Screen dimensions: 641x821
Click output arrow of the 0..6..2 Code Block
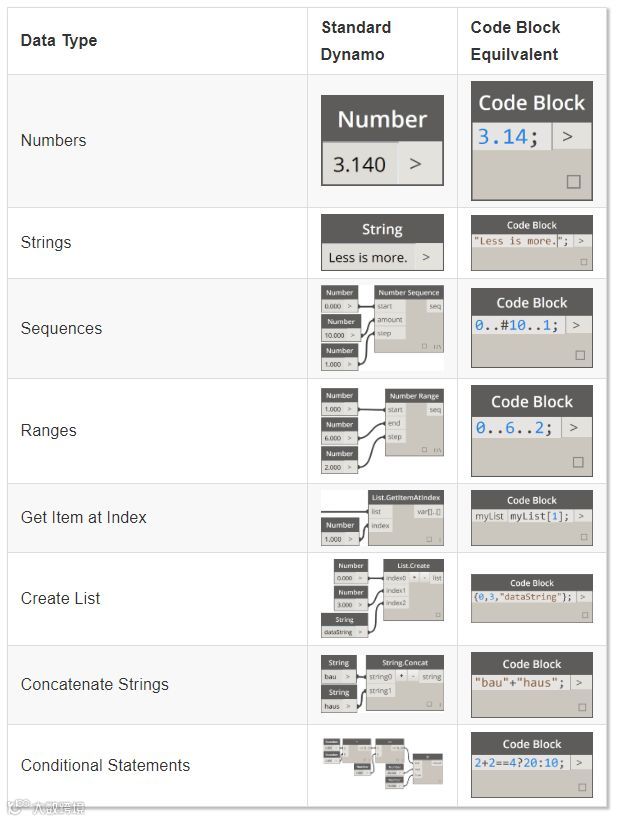(572, 427)
